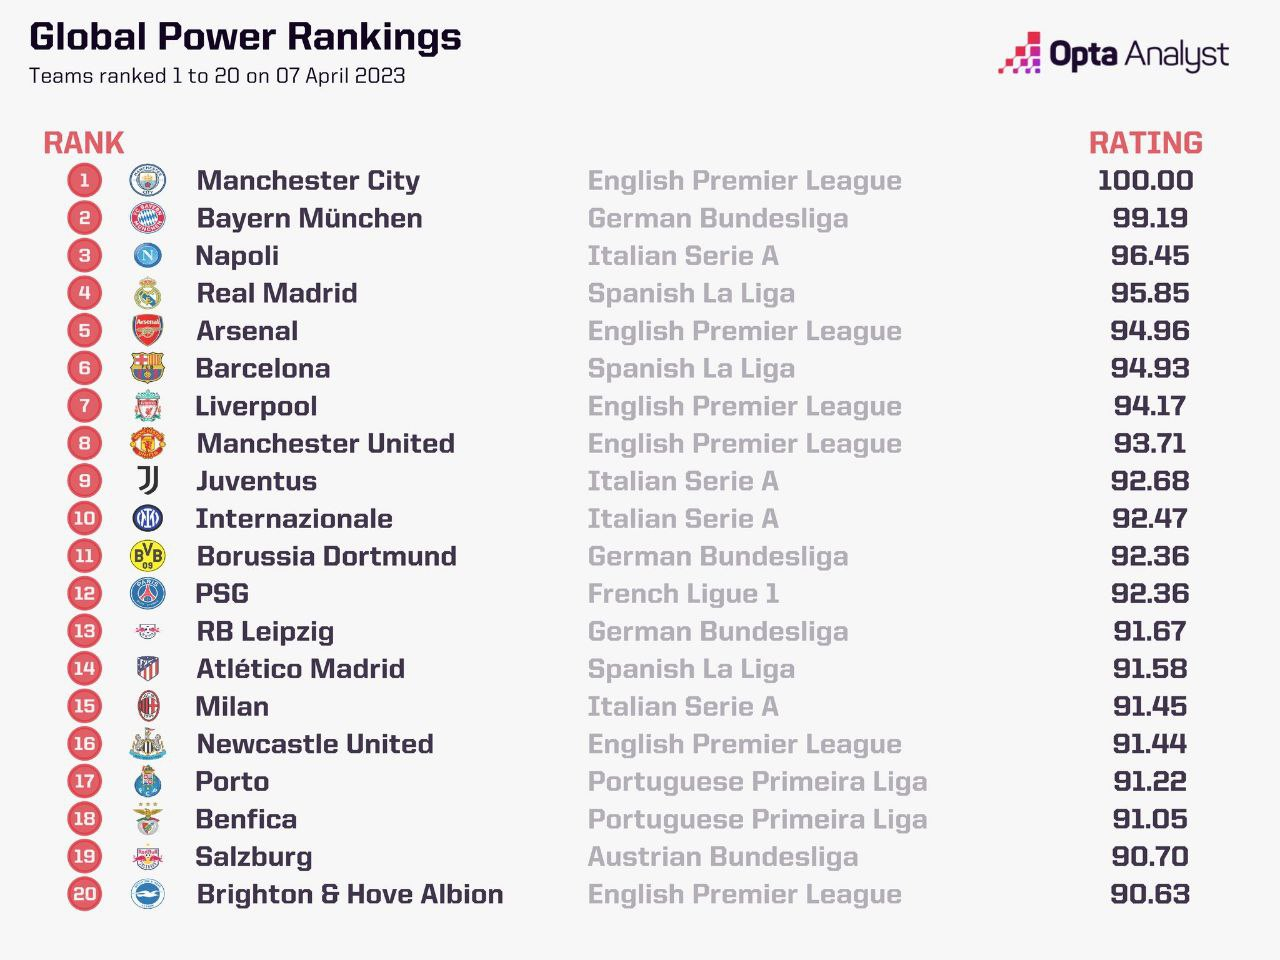
Task: Click the Bayern München club crest
Action: coord(148,218)
